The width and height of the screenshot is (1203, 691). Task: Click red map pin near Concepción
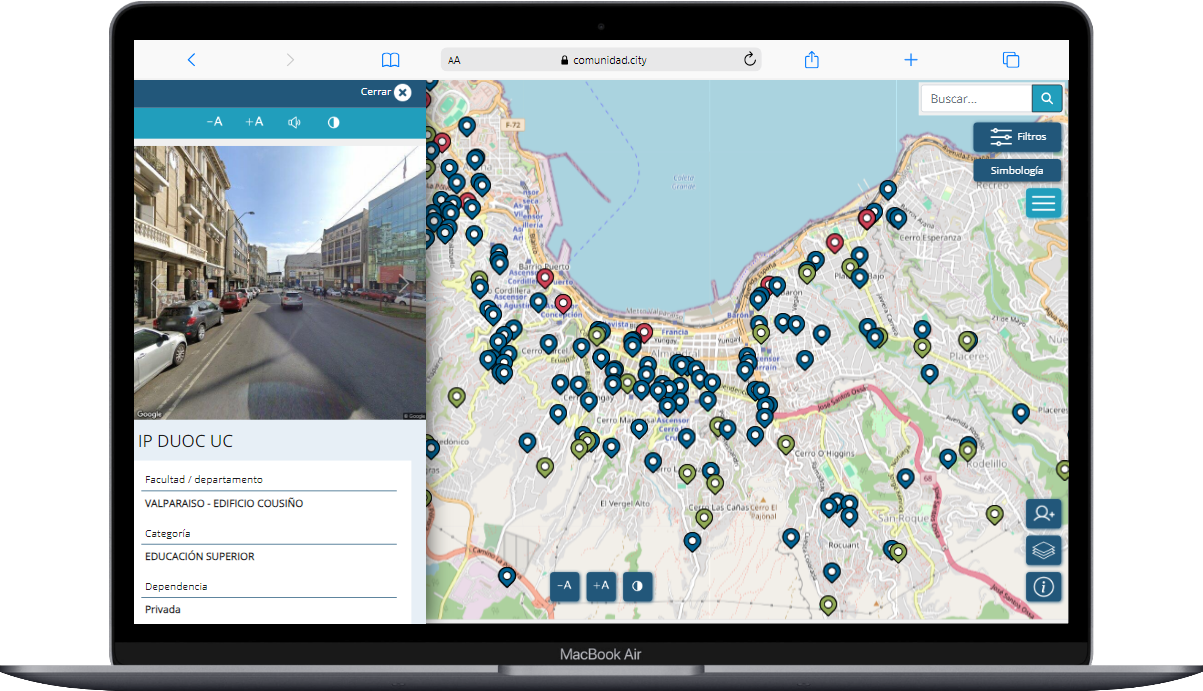pyautogui.click(x=563, y=302)
